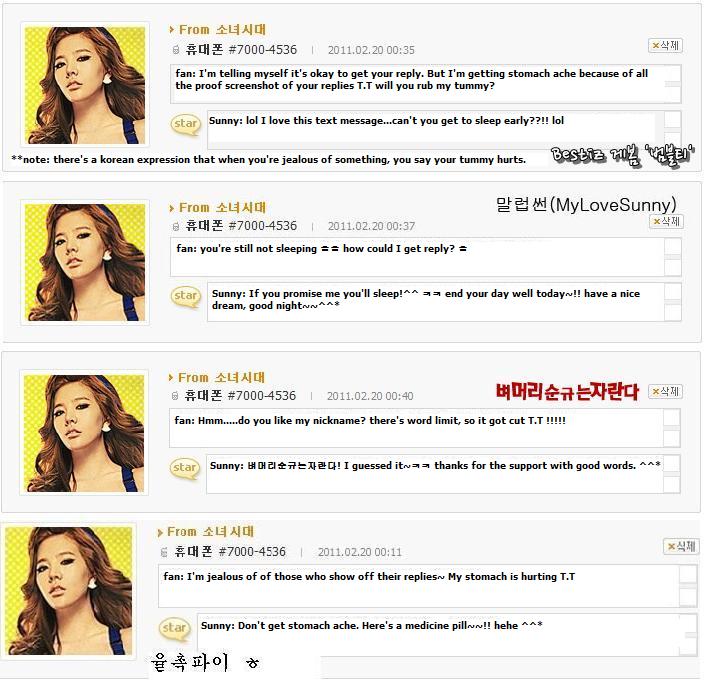This screenshot has height=682, width=705.
Task: Open the profile thumbnail in the 00:40 message
Action: (84, 433)
